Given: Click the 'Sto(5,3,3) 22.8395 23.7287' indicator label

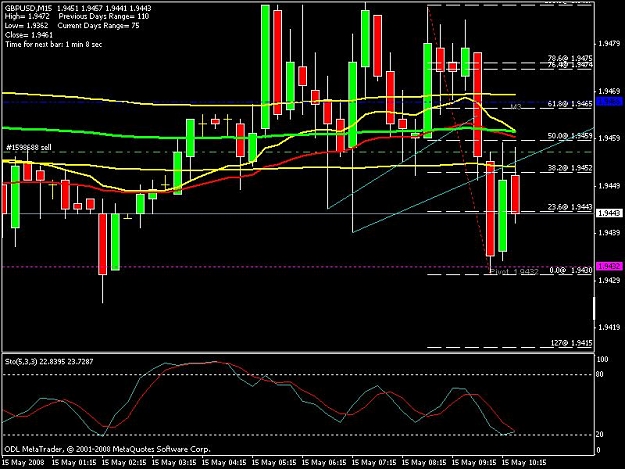Looking at the screenshot, I should [x=49, y=362].
